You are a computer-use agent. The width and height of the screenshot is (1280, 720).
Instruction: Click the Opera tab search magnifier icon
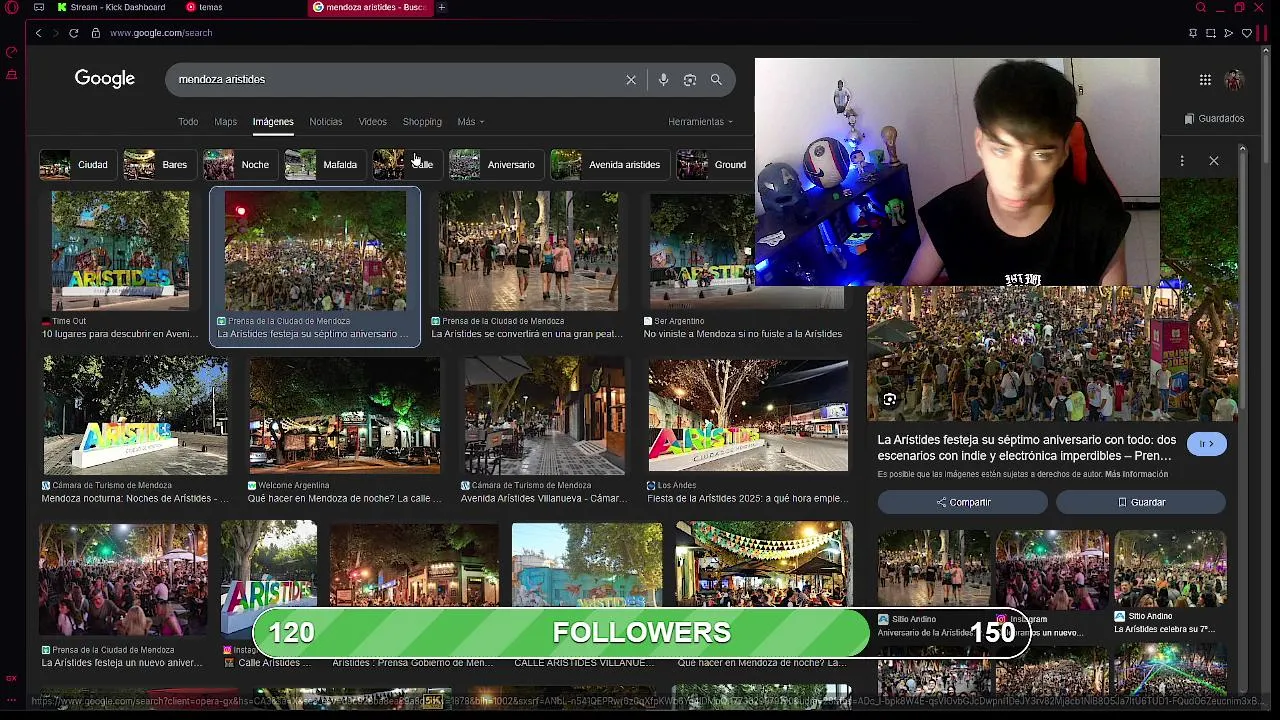click(1201, 7)
